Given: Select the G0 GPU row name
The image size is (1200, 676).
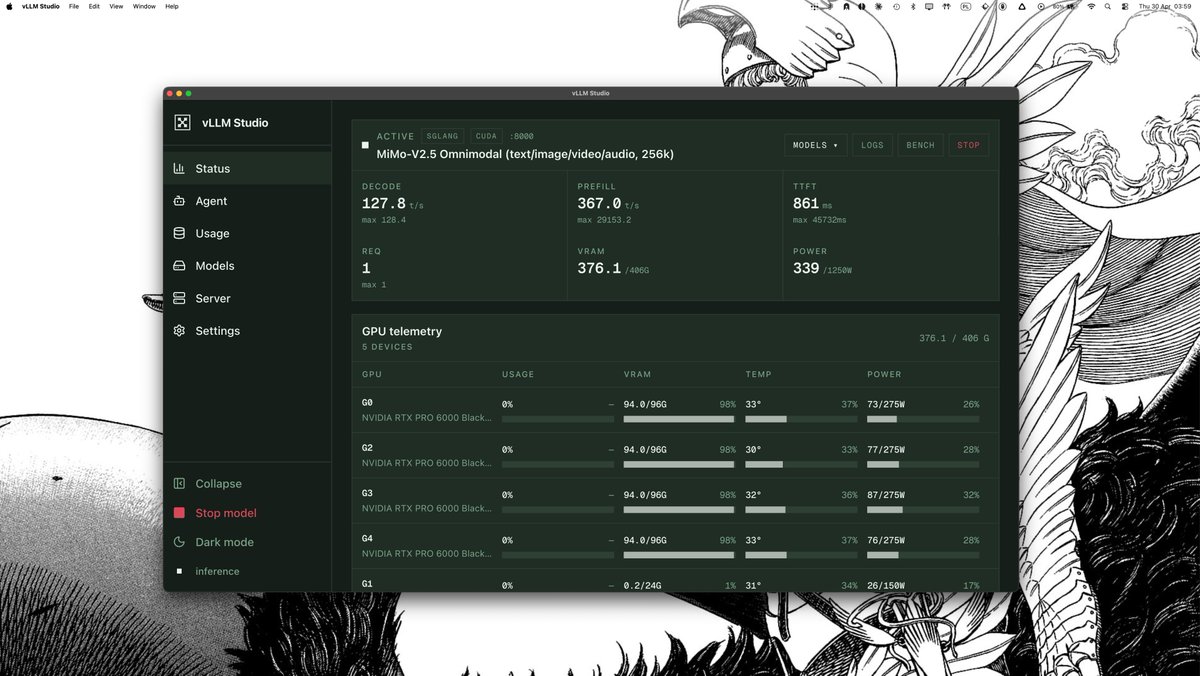Looking at the screenshot, I should pos(367,404).
